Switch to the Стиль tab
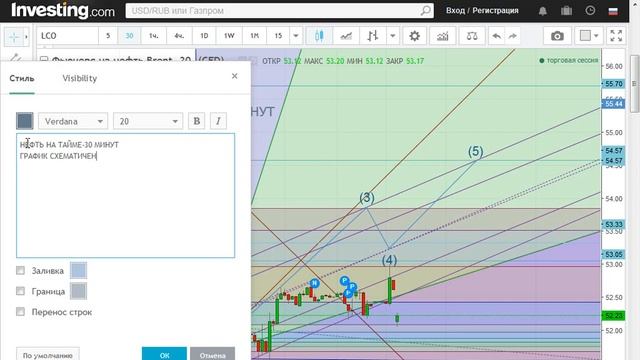640x360 pixels. [22, 78]
